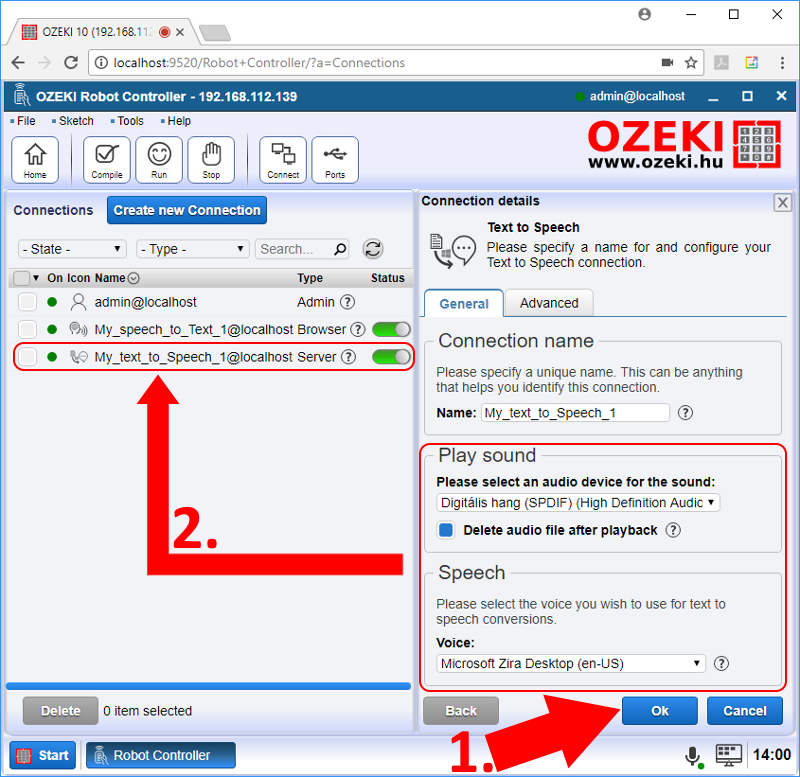Open the Type filter dropdown
Image resolution: width=800 pixels, height=777 pixels.
click(x=193, y=249)
